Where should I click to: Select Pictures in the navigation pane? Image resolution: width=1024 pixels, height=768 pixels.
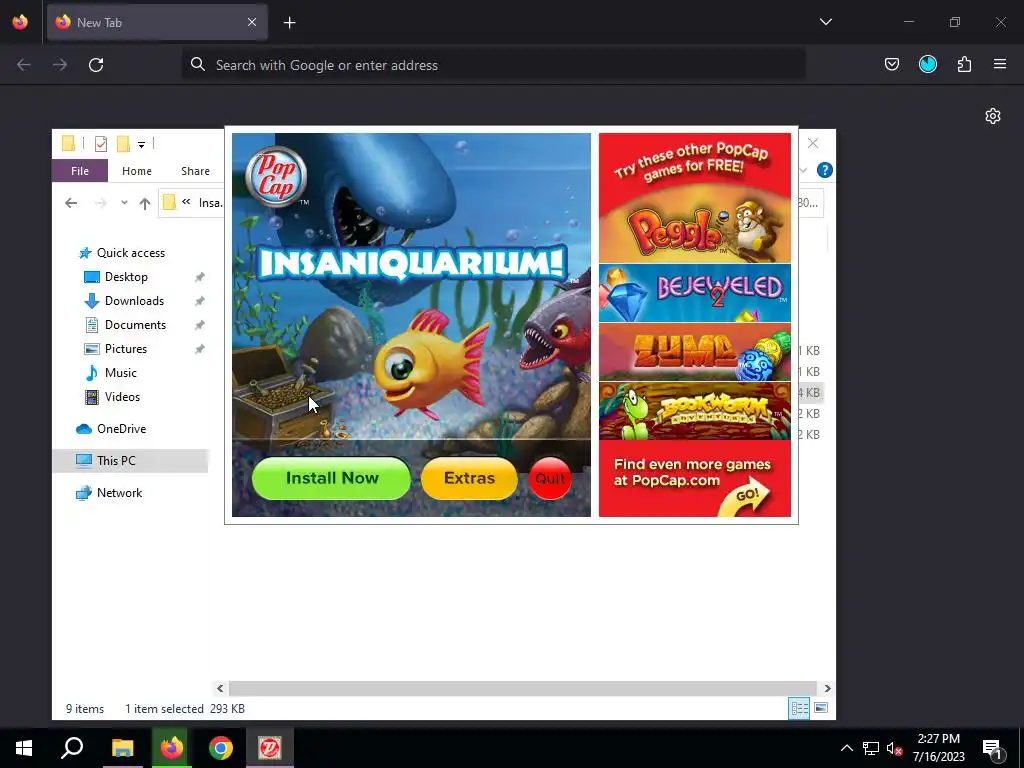coord(125,349)
